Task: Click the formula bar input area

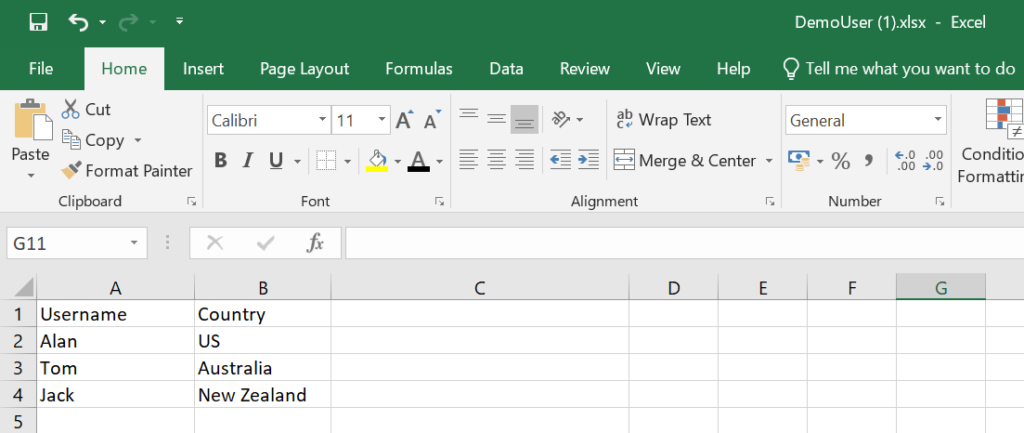Action: pos(684,244)
